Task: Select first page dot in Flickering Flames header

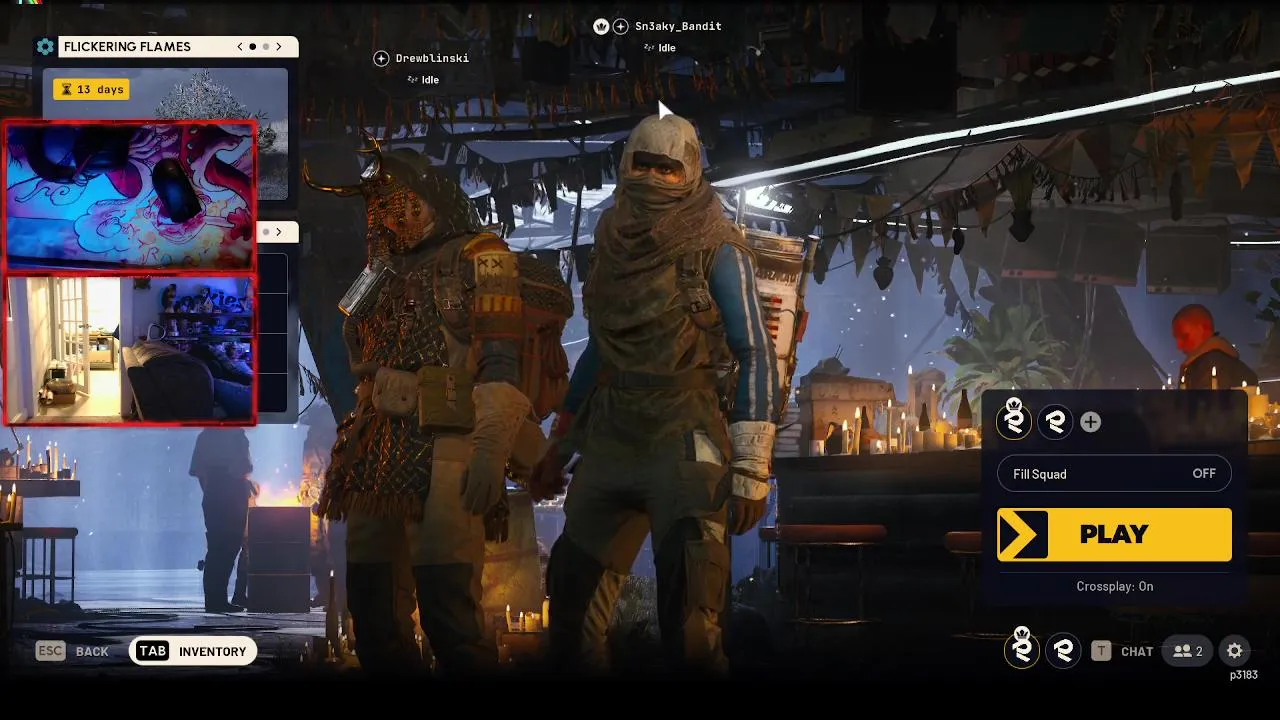Action: point(253,47)
